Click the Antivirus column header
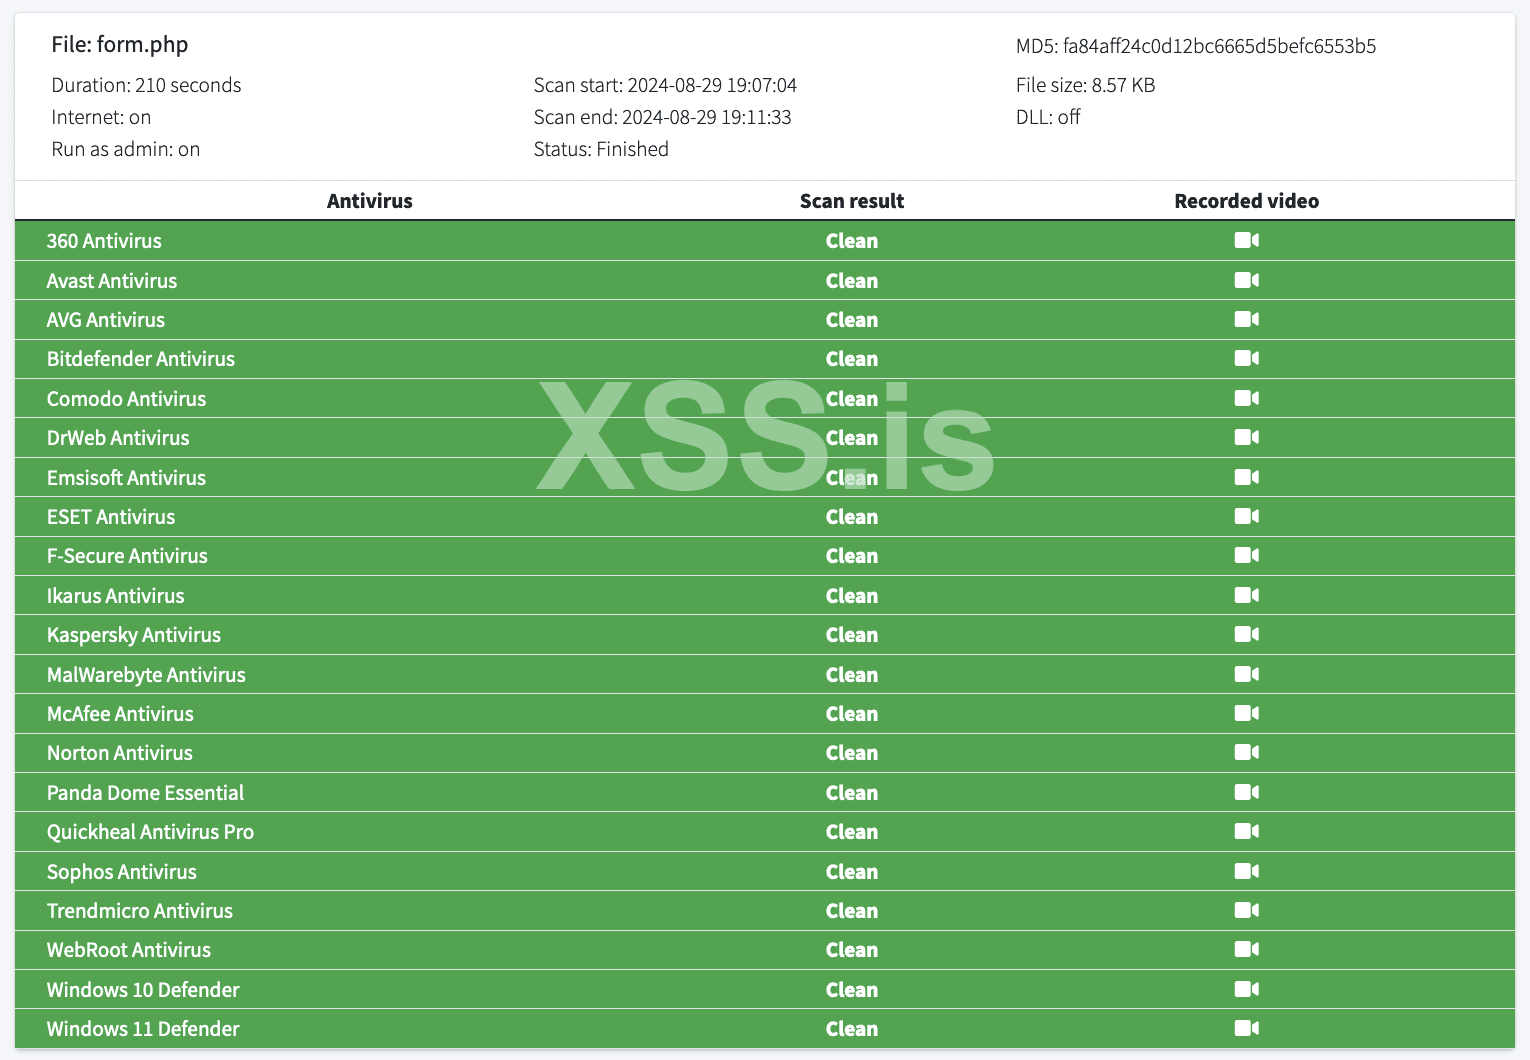Screen dimensions: 1530x1060 point(369,201)
